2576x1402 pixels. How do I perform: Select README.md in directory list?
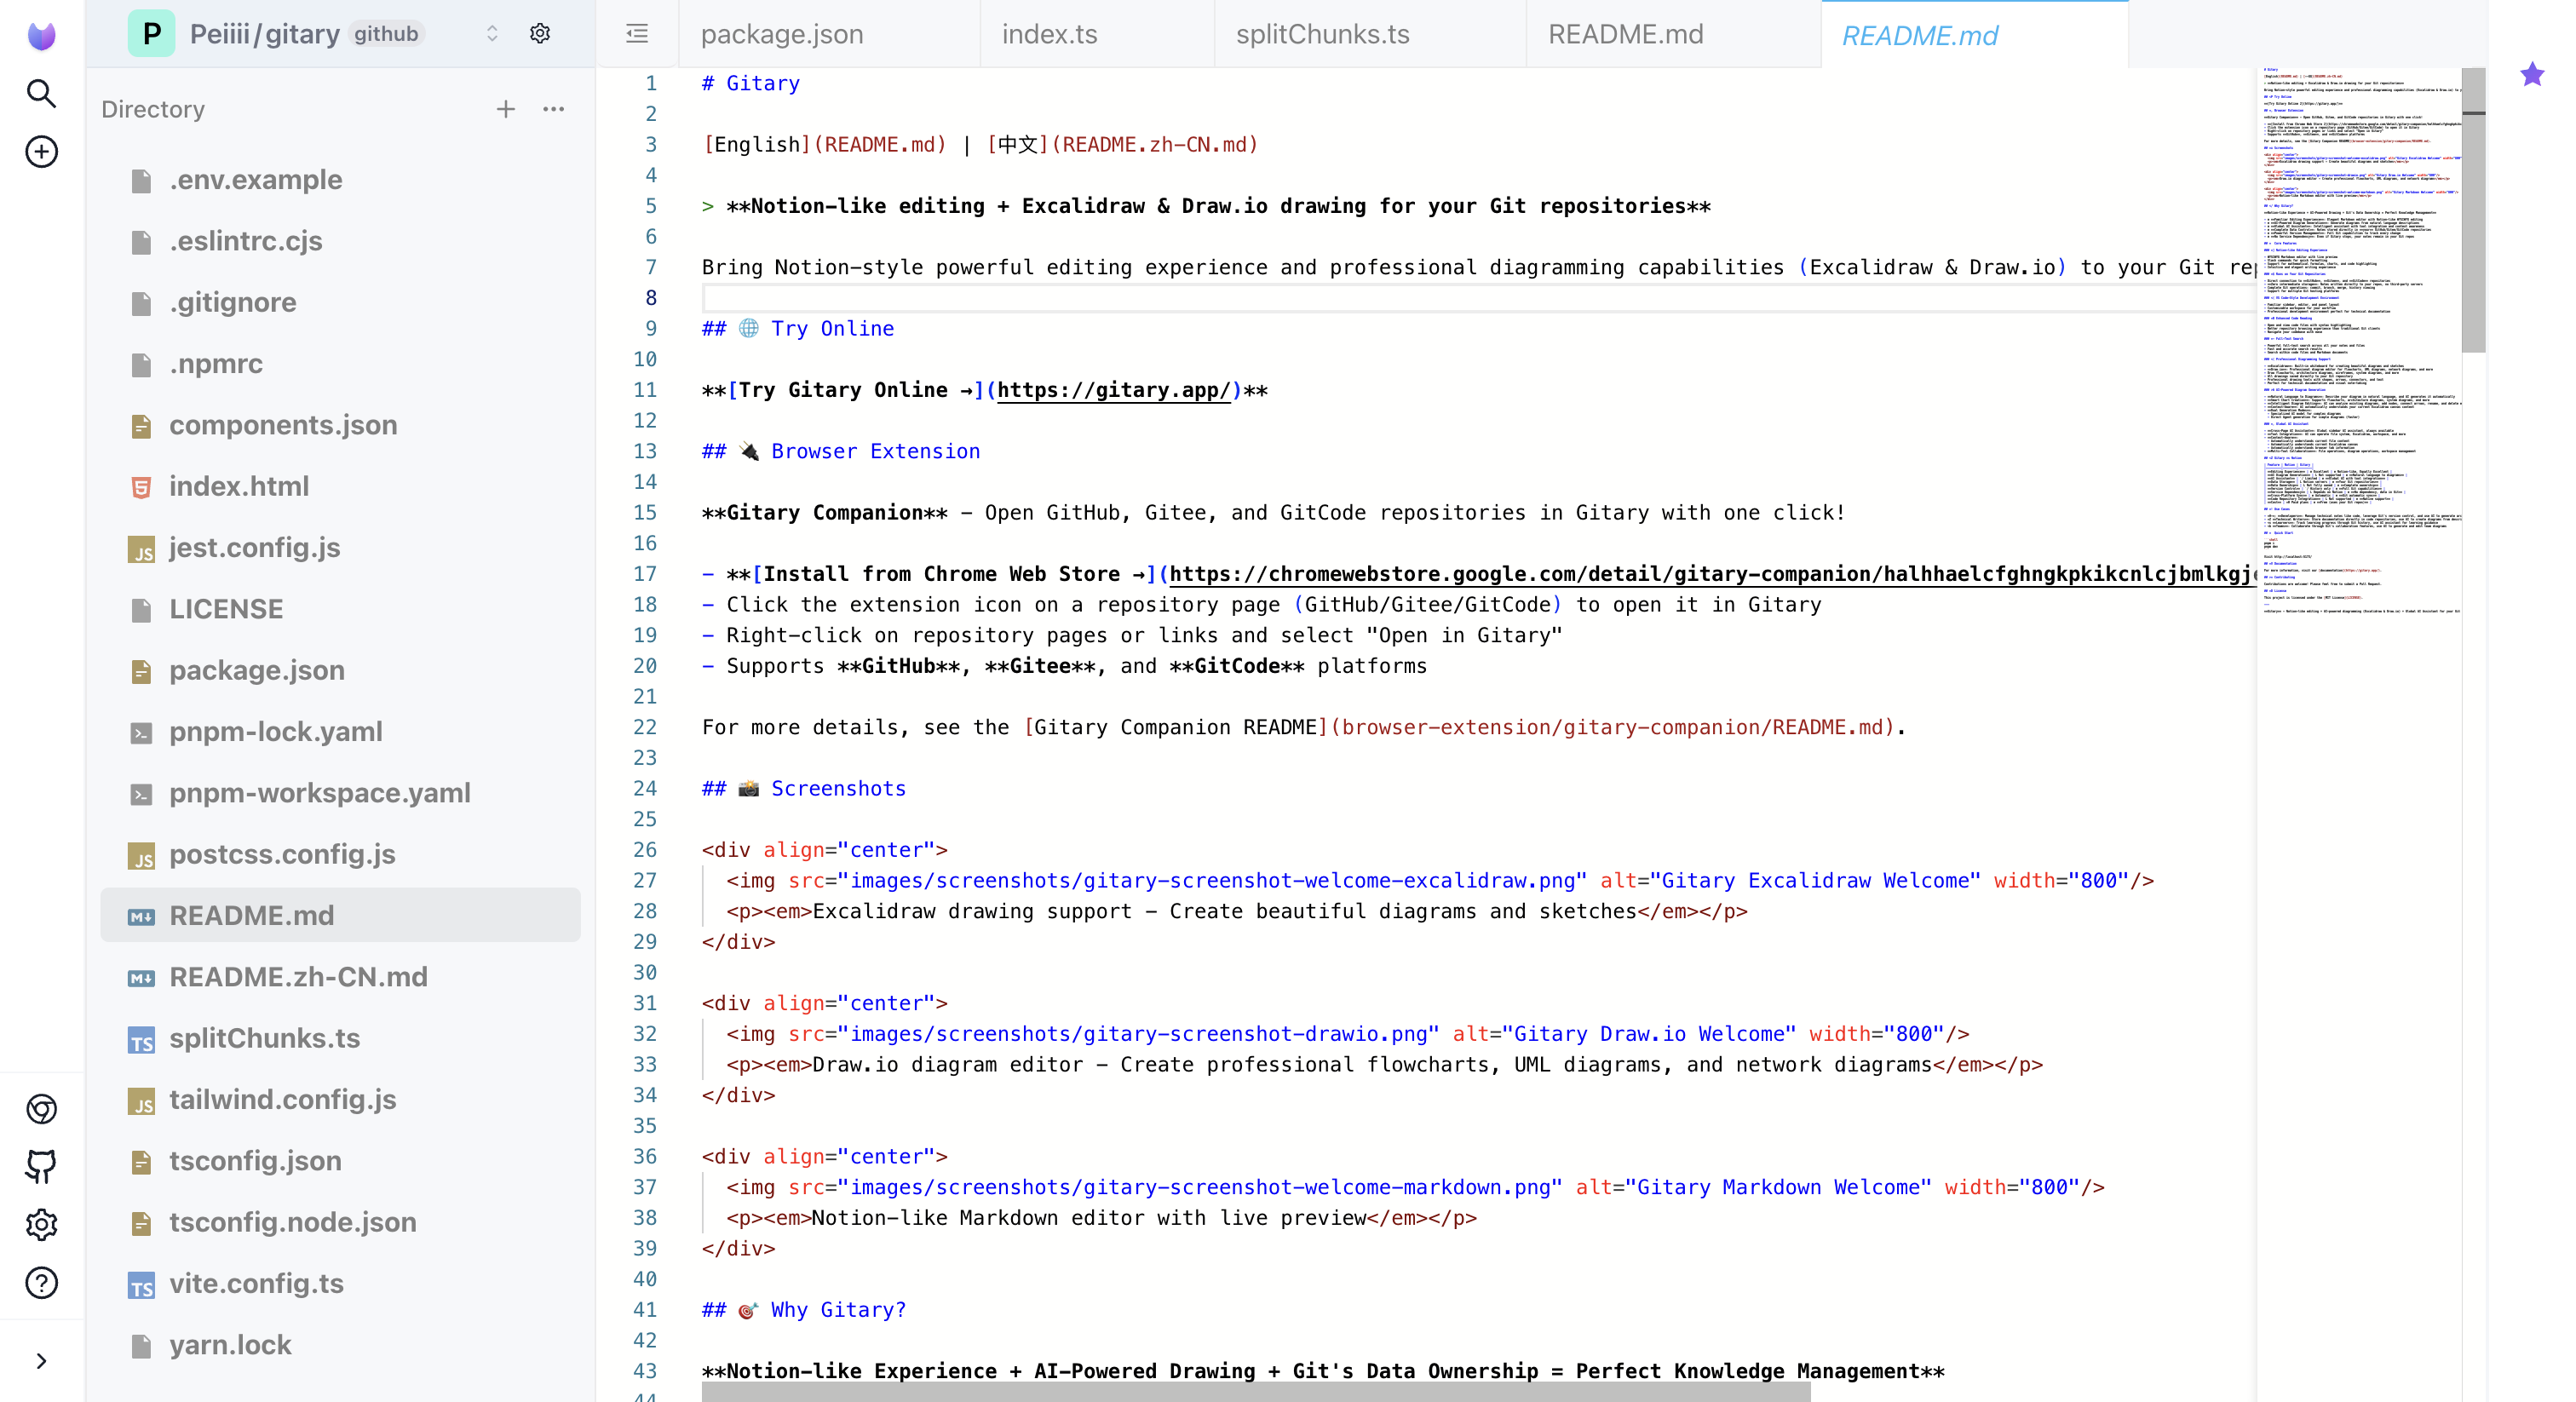click(x=340, y=915)
